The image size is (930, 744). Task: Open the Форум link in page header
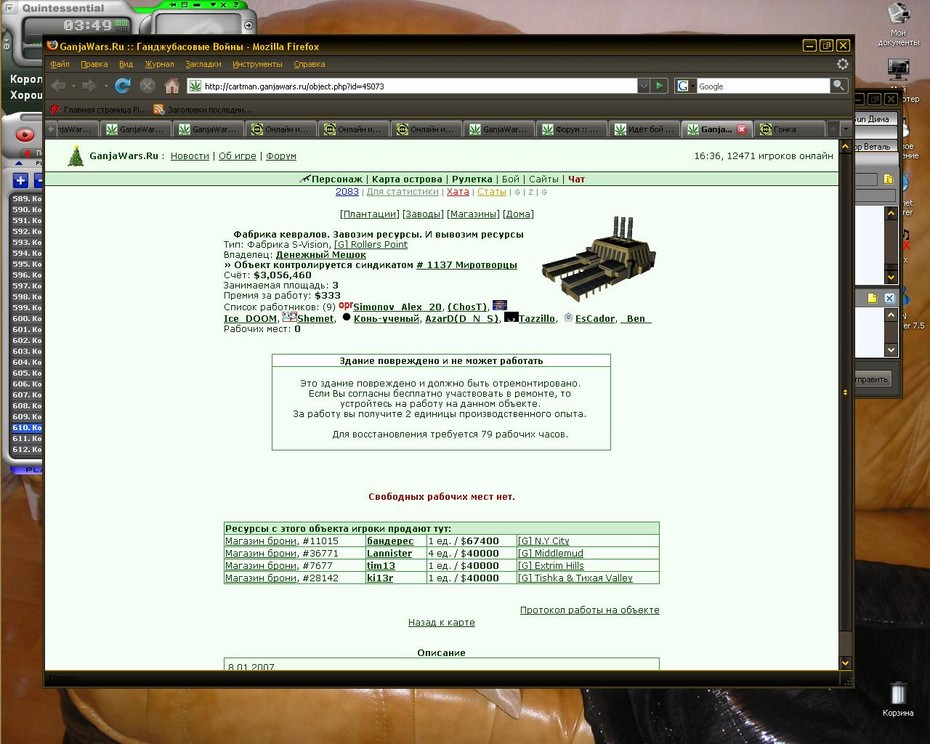[281, 156]
